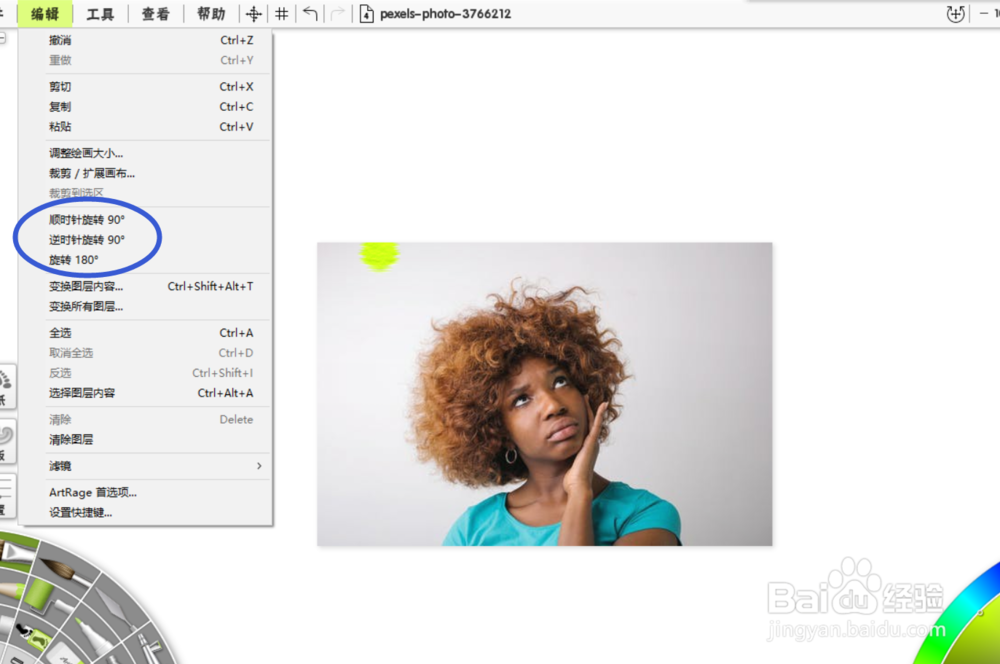Select the oil brush tool in tool picker
This screenshot has width=1000, height=664.
16,550
